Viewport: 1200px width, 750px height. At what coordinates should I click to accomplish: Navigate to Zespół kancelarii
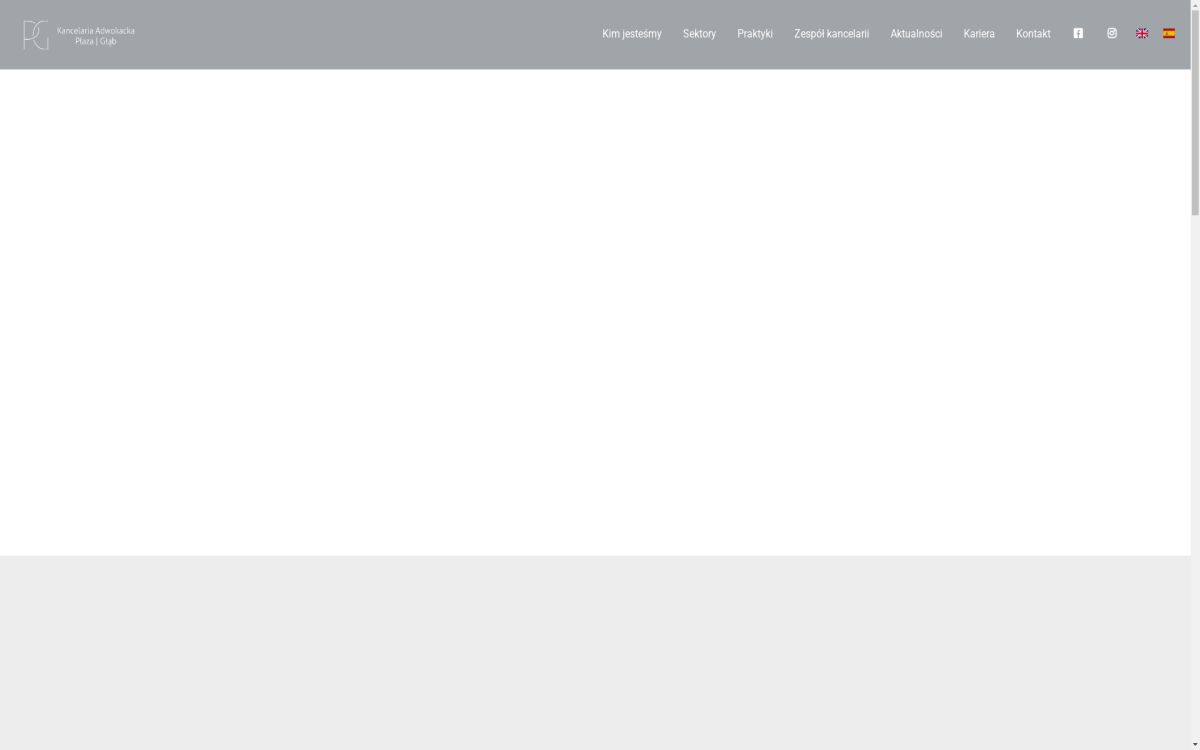(x=831, y=34)
